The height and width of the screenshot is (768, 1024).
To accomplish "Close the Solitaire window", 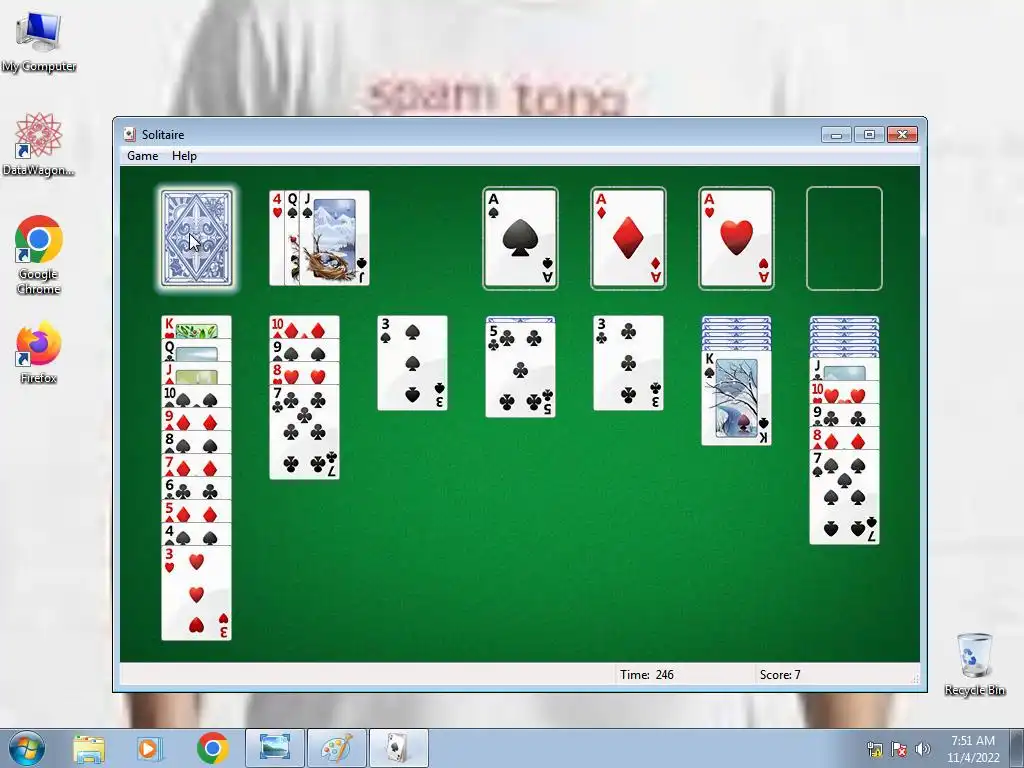I will (902, 135).
